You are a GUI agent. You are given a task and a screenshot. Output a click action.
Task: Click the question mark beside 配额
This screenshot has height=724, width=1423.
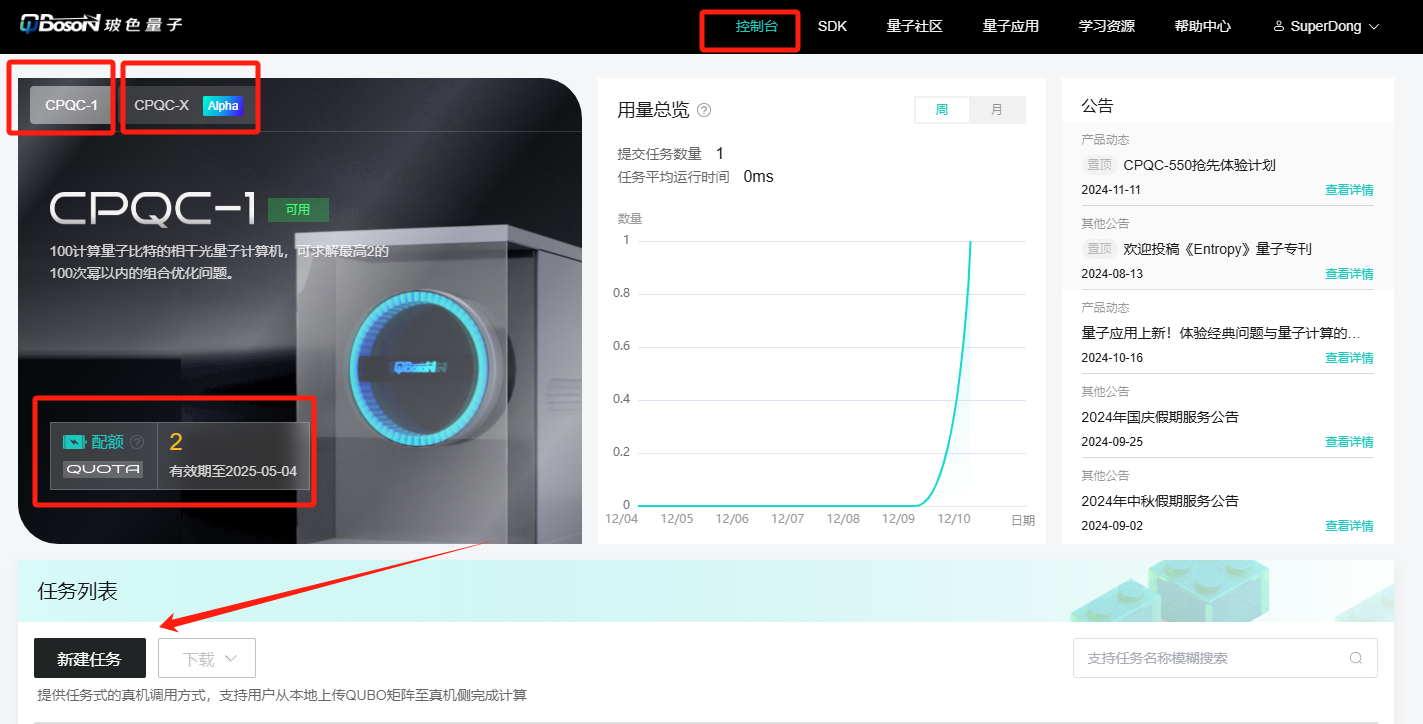click(x=137, y=442)
